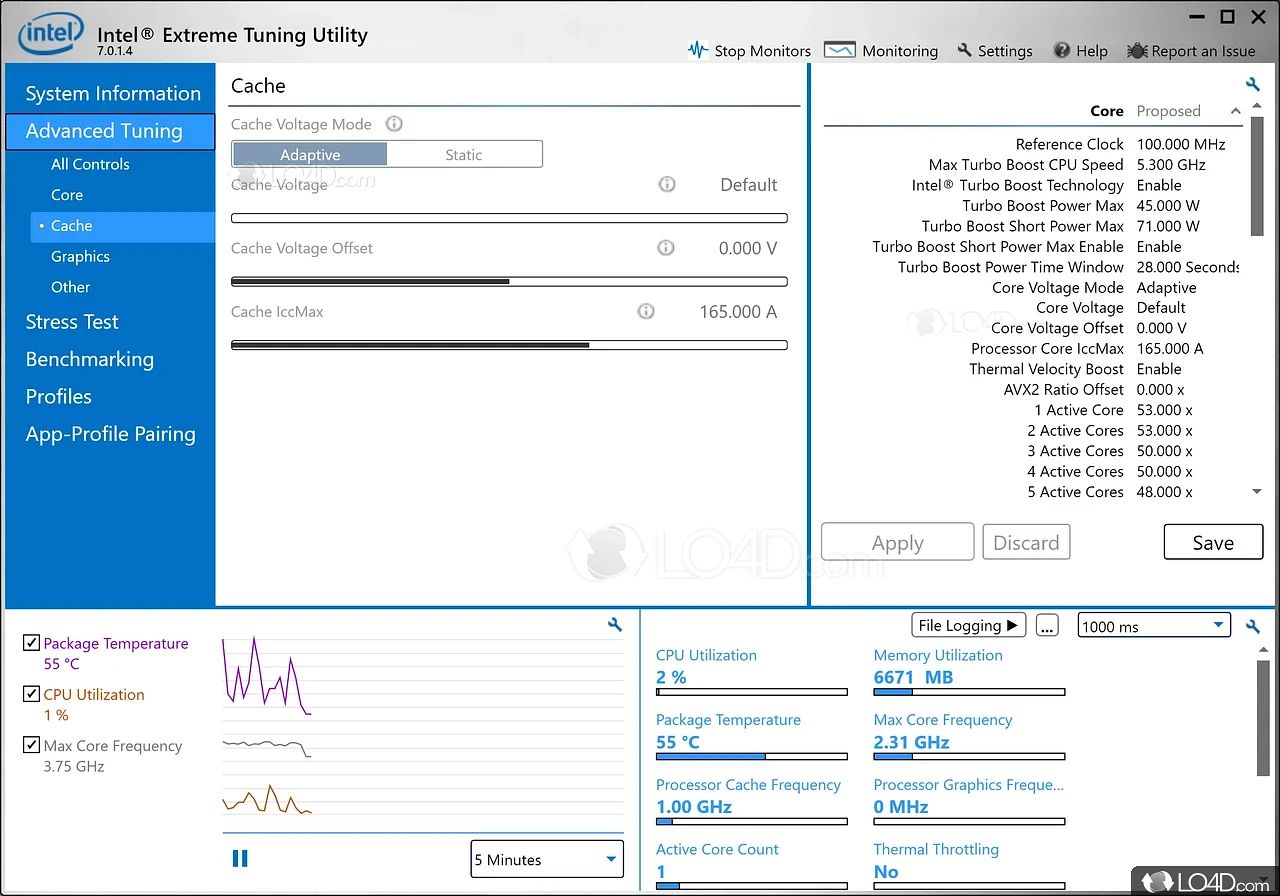This screenshot has width=1280, height=896.
Task: Click the Cache Voltage Offset slider
Action: click(509, 282)
